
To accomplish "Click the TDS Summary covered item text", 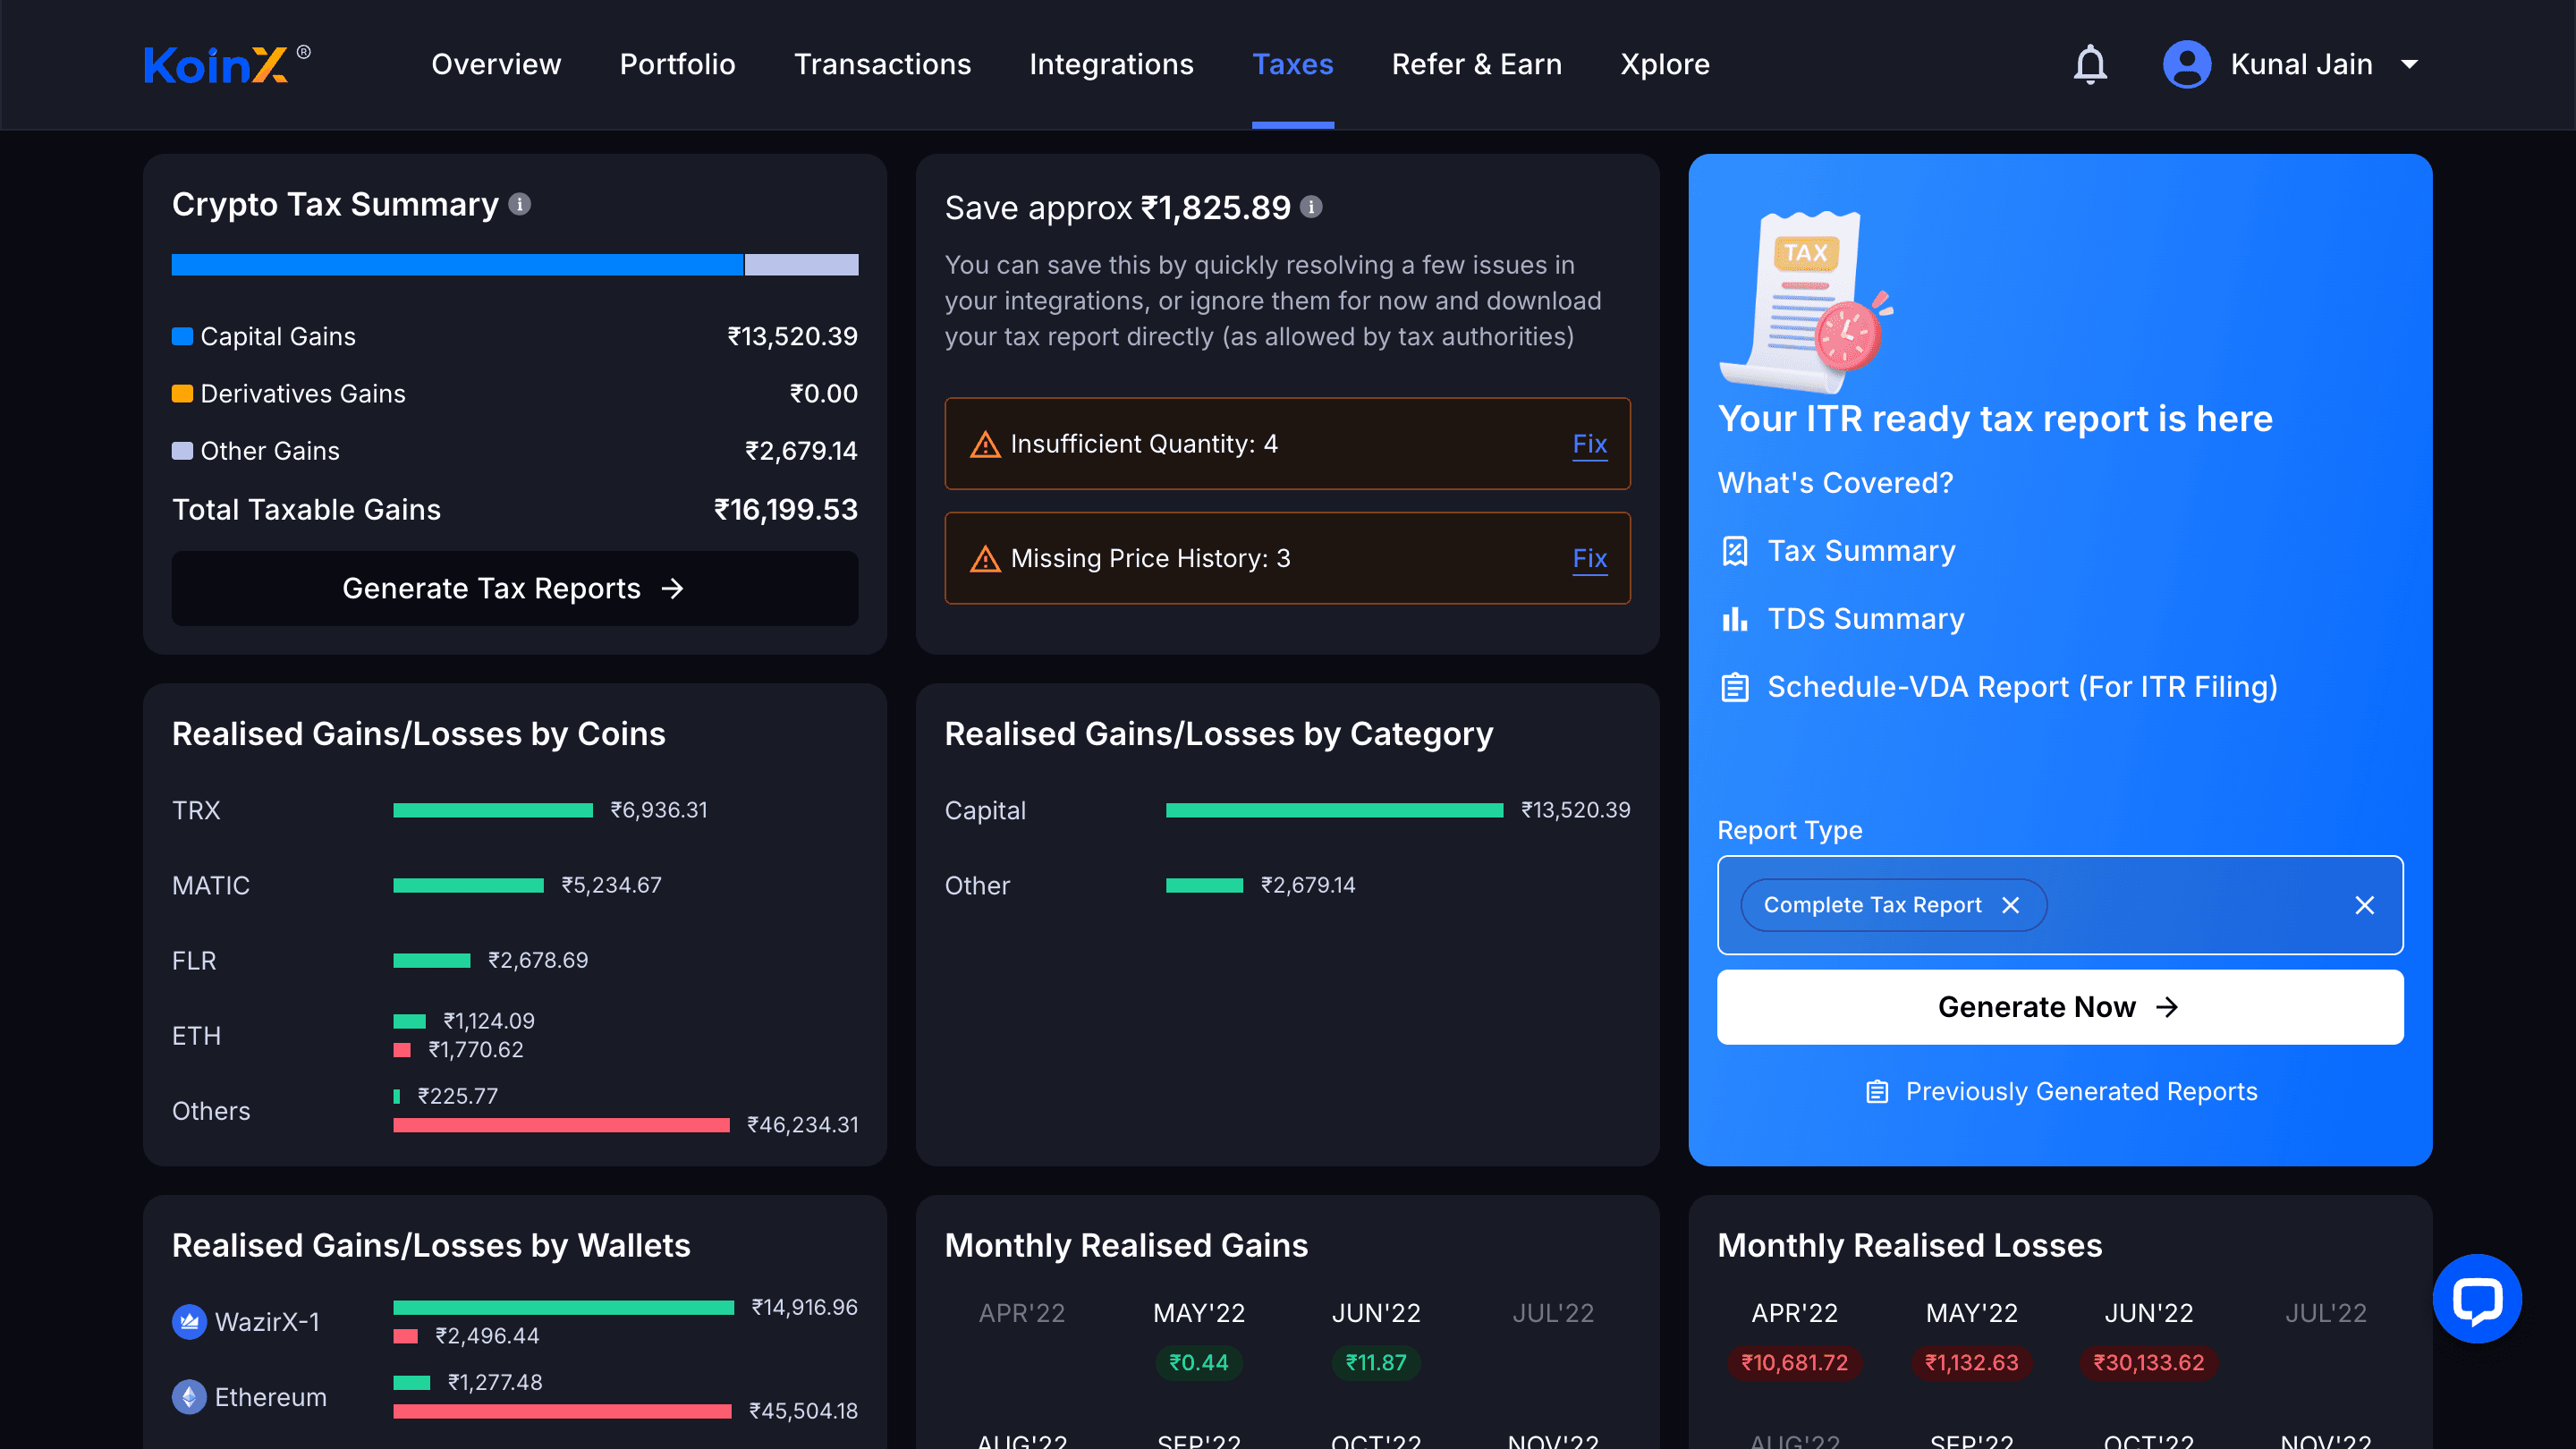I will pos(1865,619).
